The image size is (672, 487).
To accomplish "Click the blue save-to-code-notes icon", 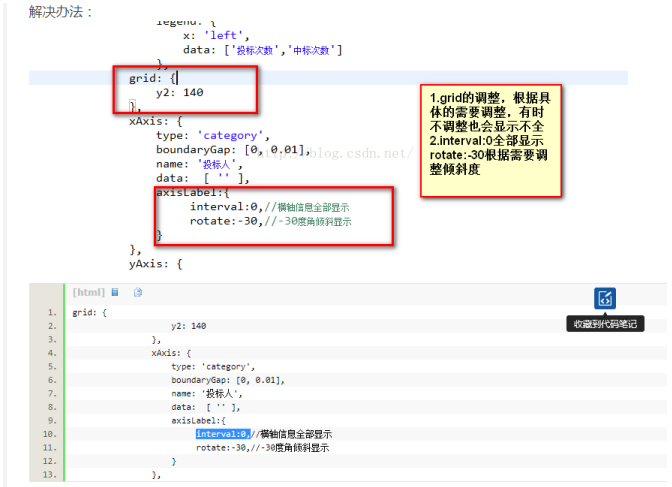I will (605, 298).
